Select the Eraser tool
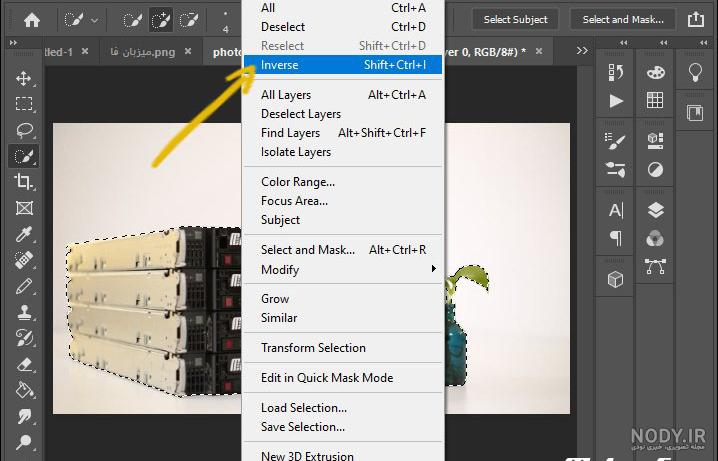The image size is (718, 461). pos(24,364)
